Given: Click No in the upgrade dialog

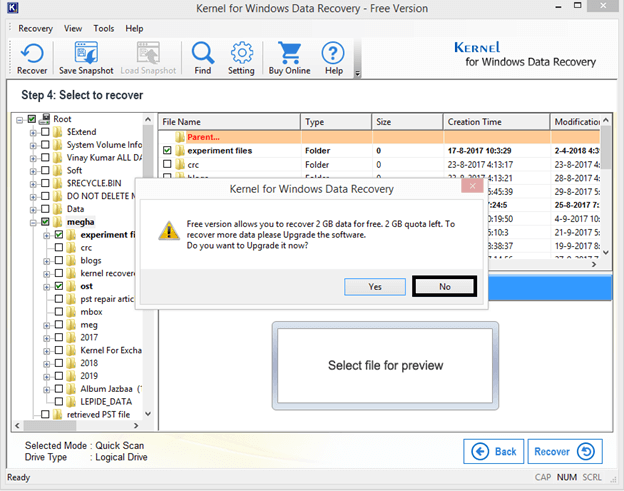Looking at the screenshot, I should pyautogui.click(x=445, y=286).
